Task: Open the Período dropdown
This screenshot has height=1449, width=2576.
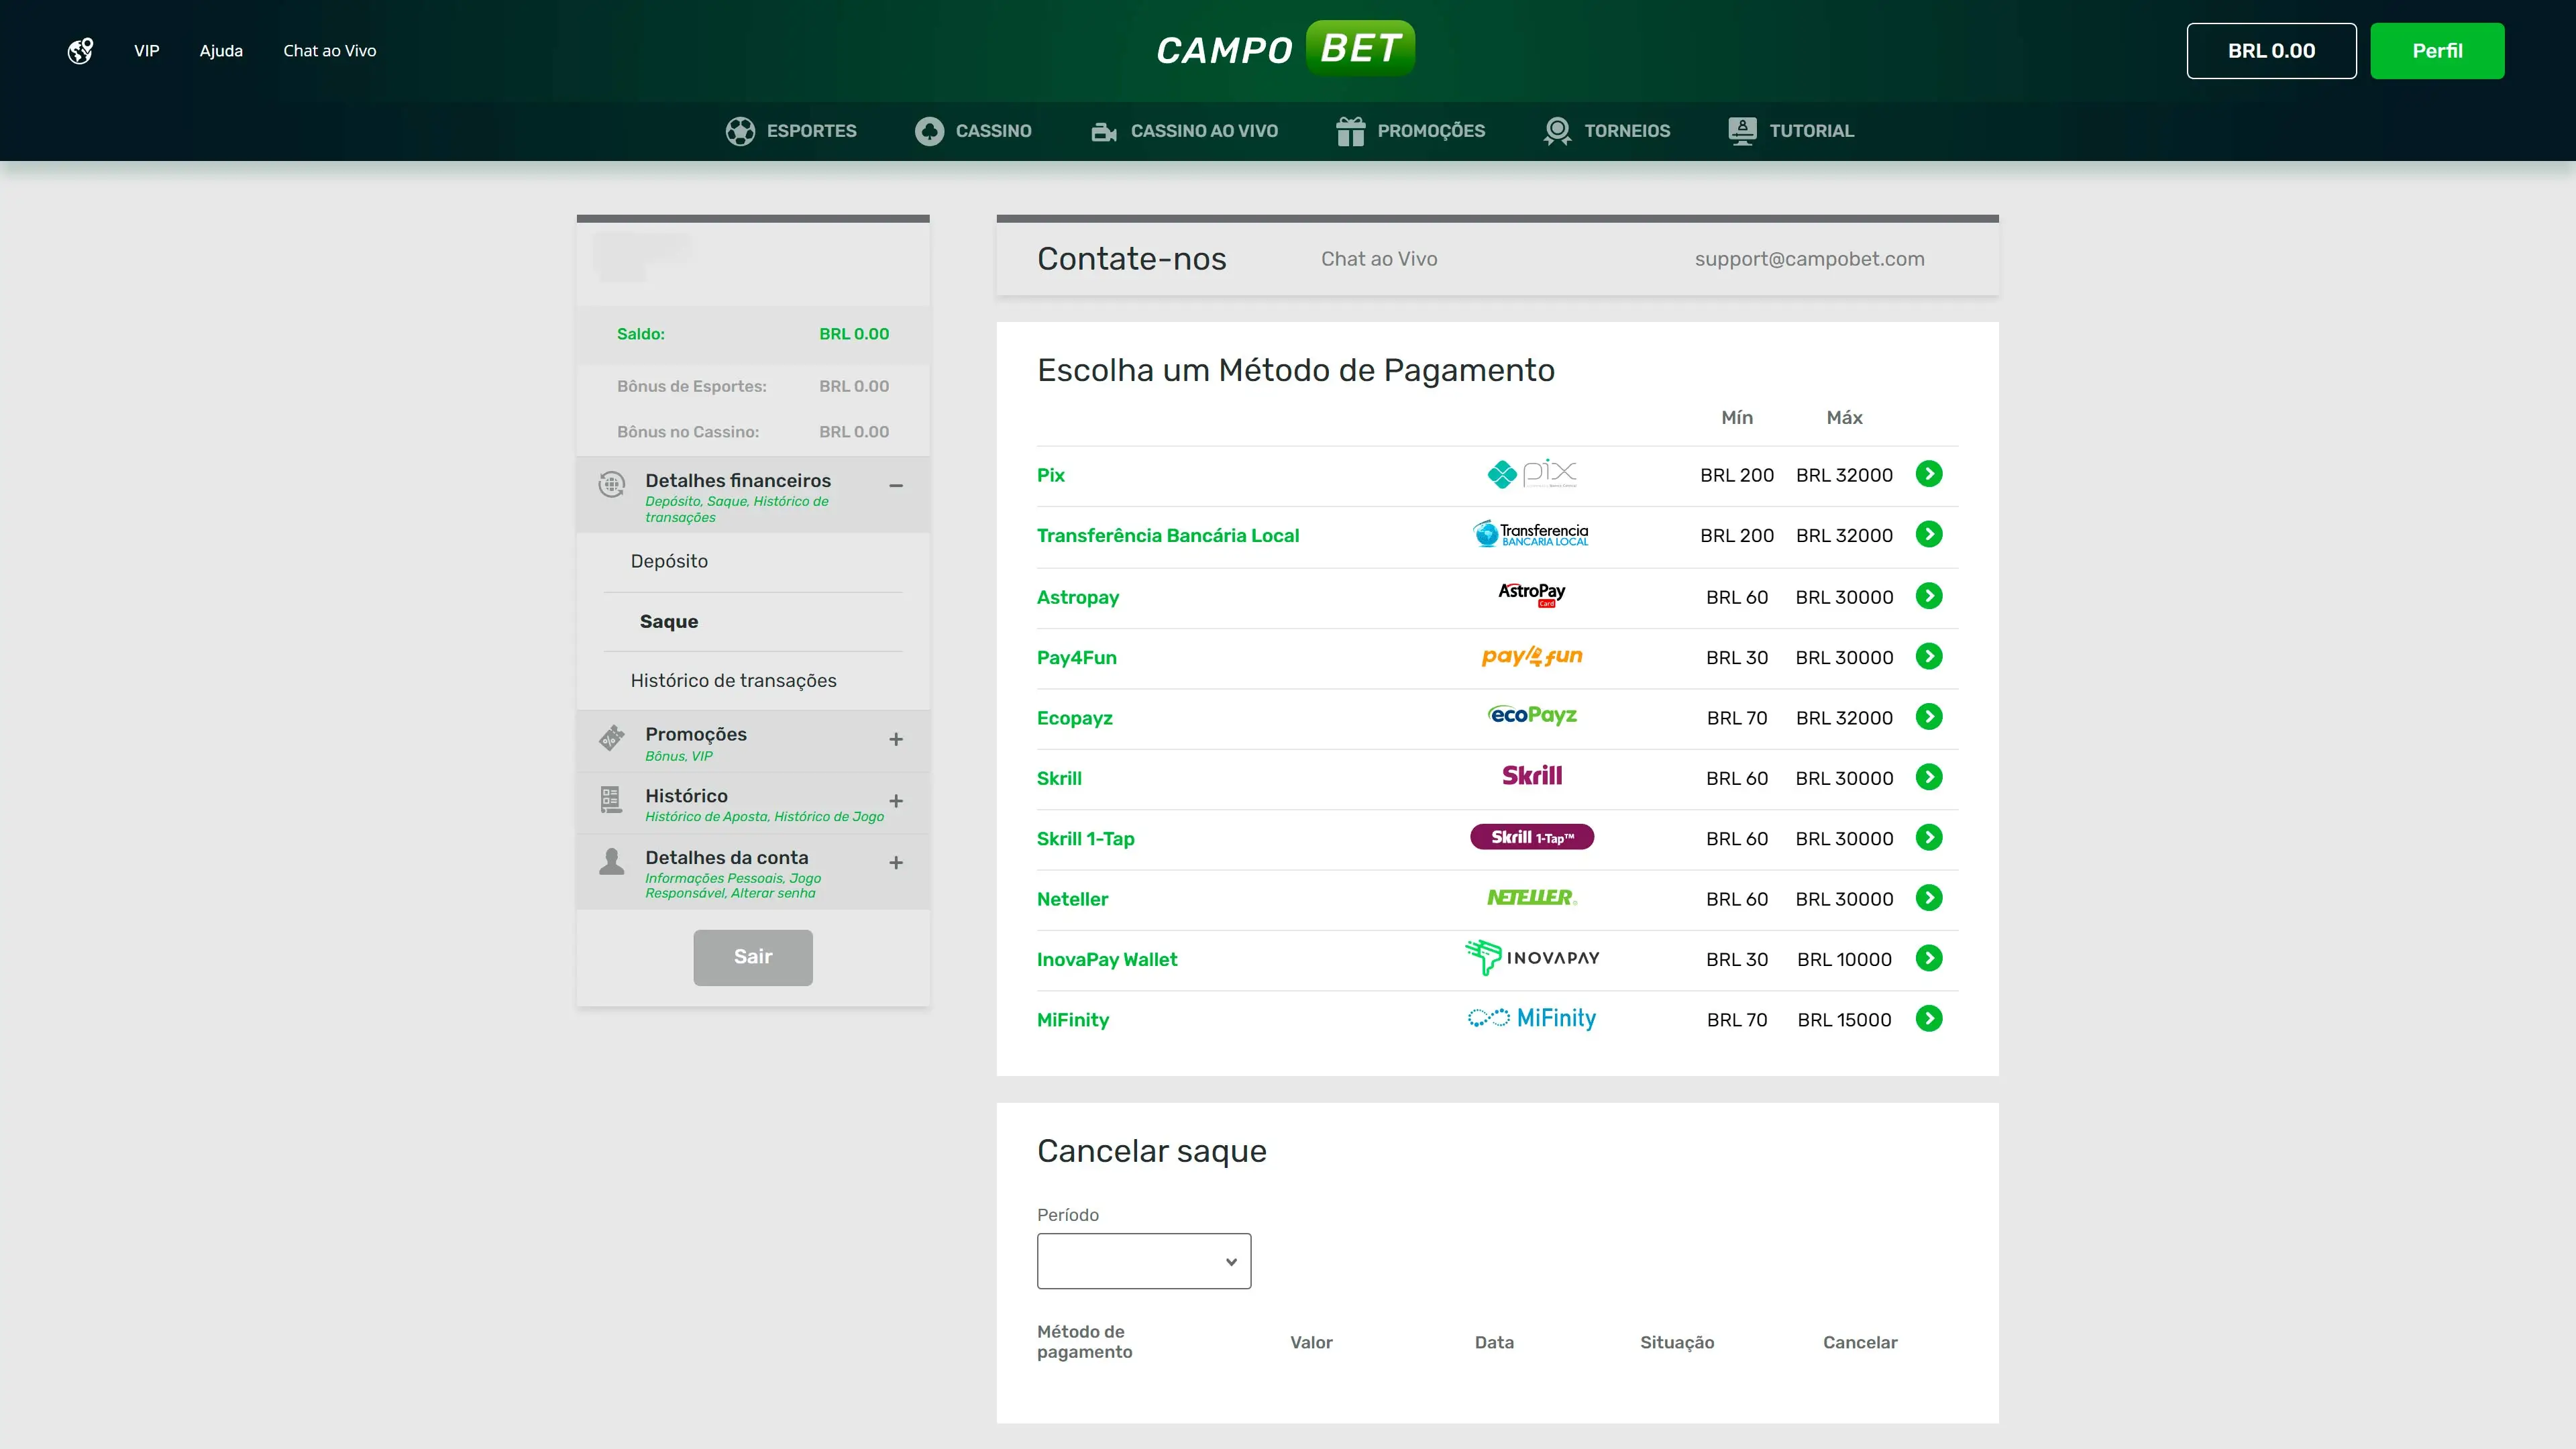Action: click(1144, 1261)
